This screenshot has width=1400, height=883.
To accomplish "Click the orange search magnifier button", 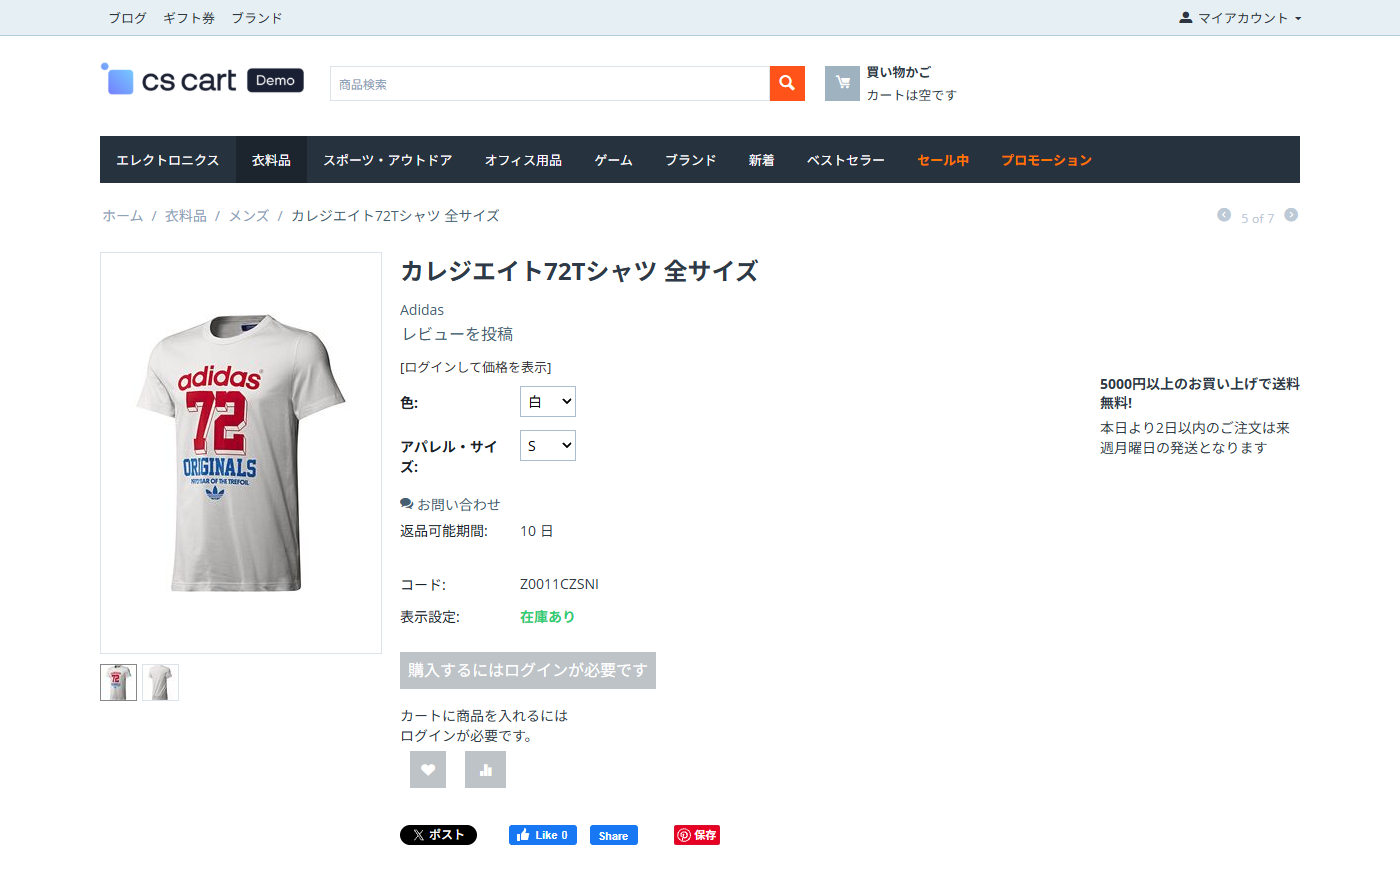I will (787, 83).
